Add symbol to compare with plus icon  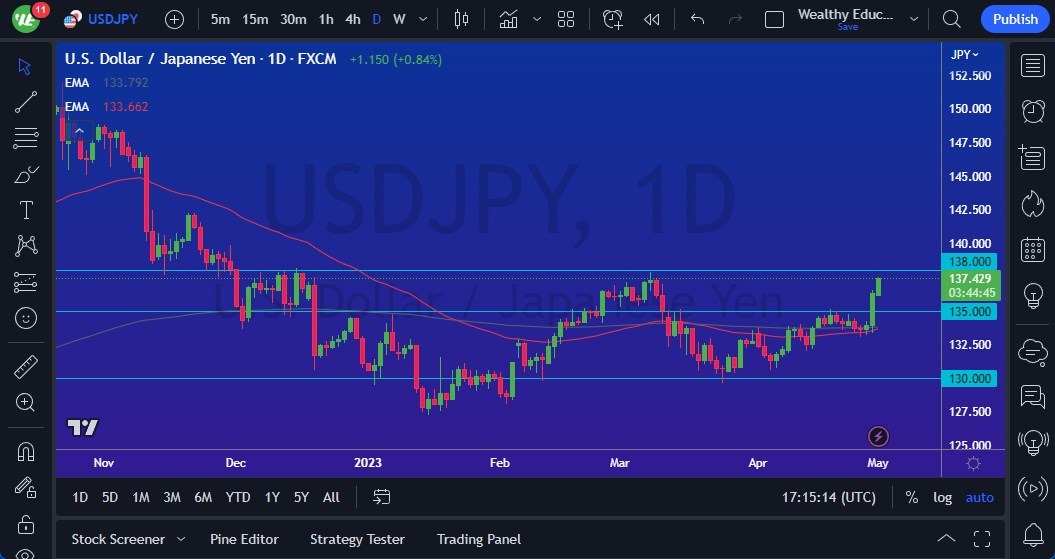(x=174, y=20)
